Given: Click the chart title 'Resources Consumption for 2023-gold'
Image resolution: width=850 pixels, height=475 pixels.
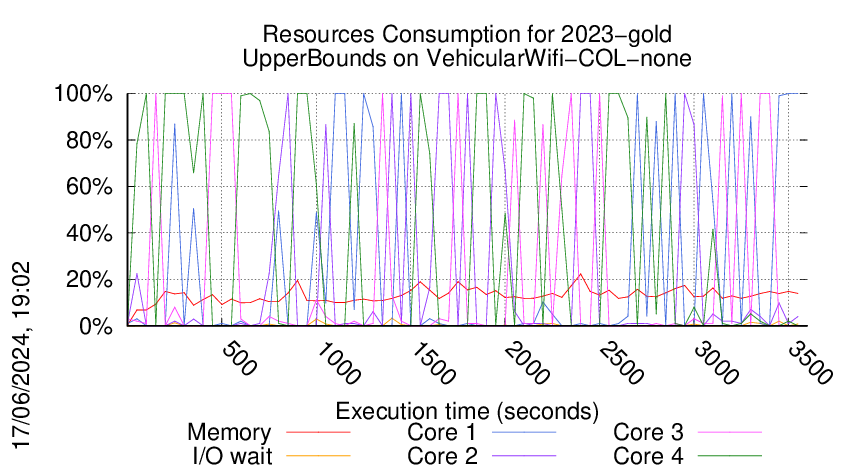Looking at the screenshot, I should (x=467, y=34).
